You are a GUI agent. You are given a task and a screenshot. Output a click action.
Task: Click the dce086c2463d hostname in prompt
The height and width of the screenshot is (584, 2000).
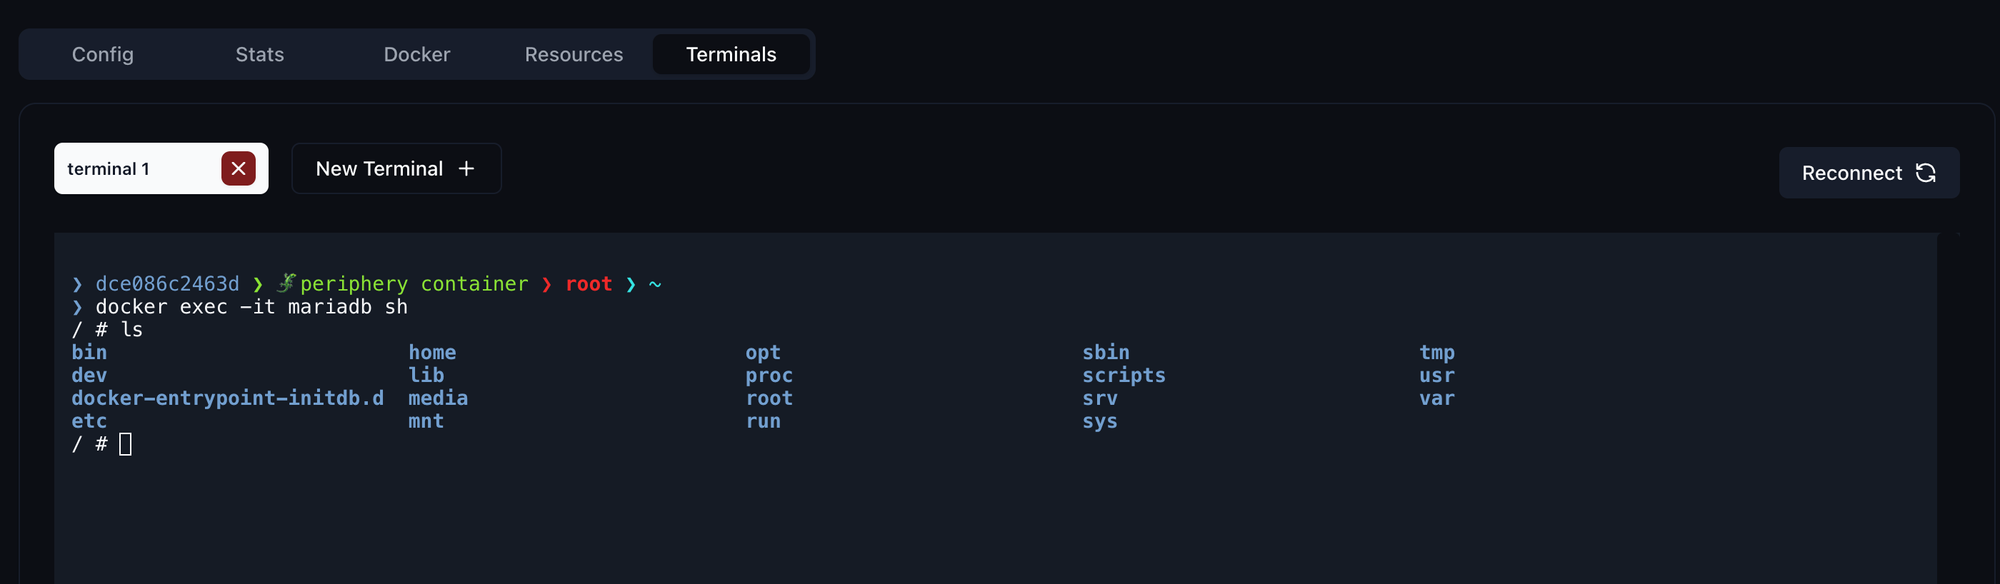[167, 284]
